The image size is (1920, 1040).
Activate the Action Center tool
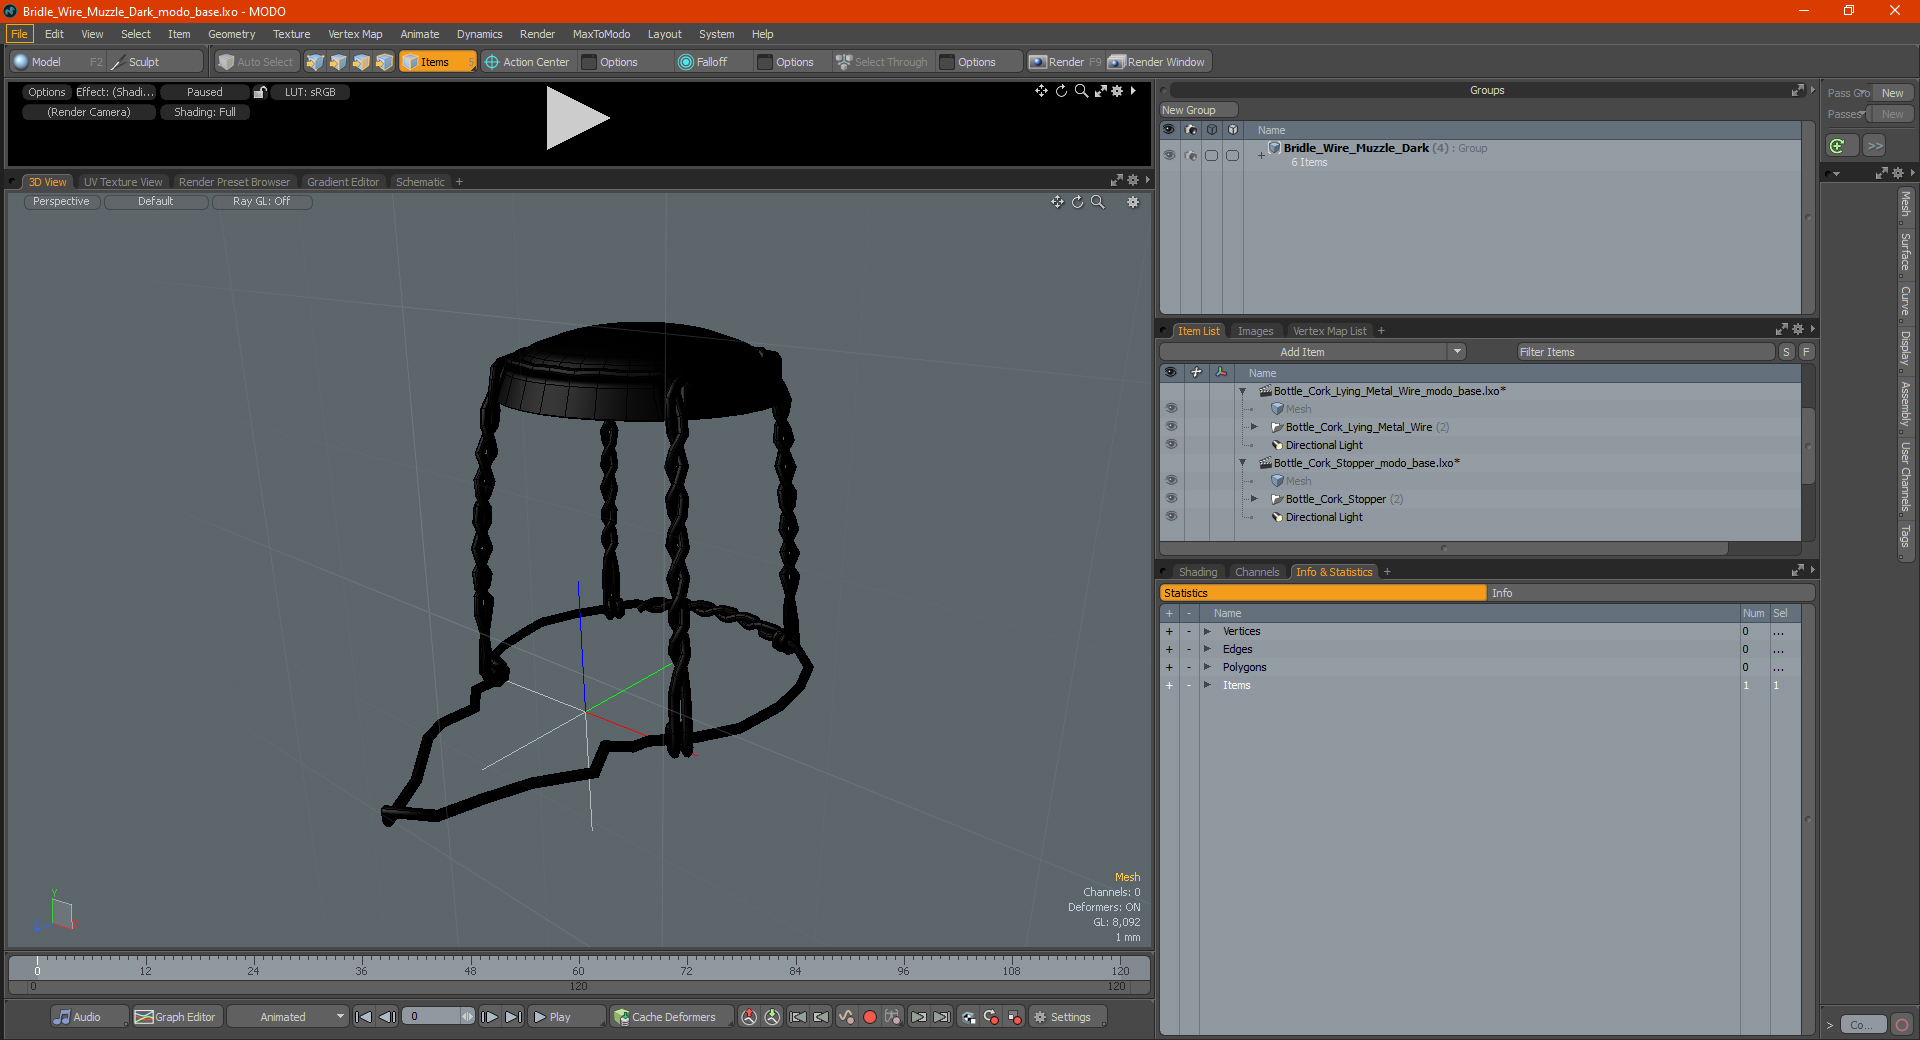click(527, 62)
